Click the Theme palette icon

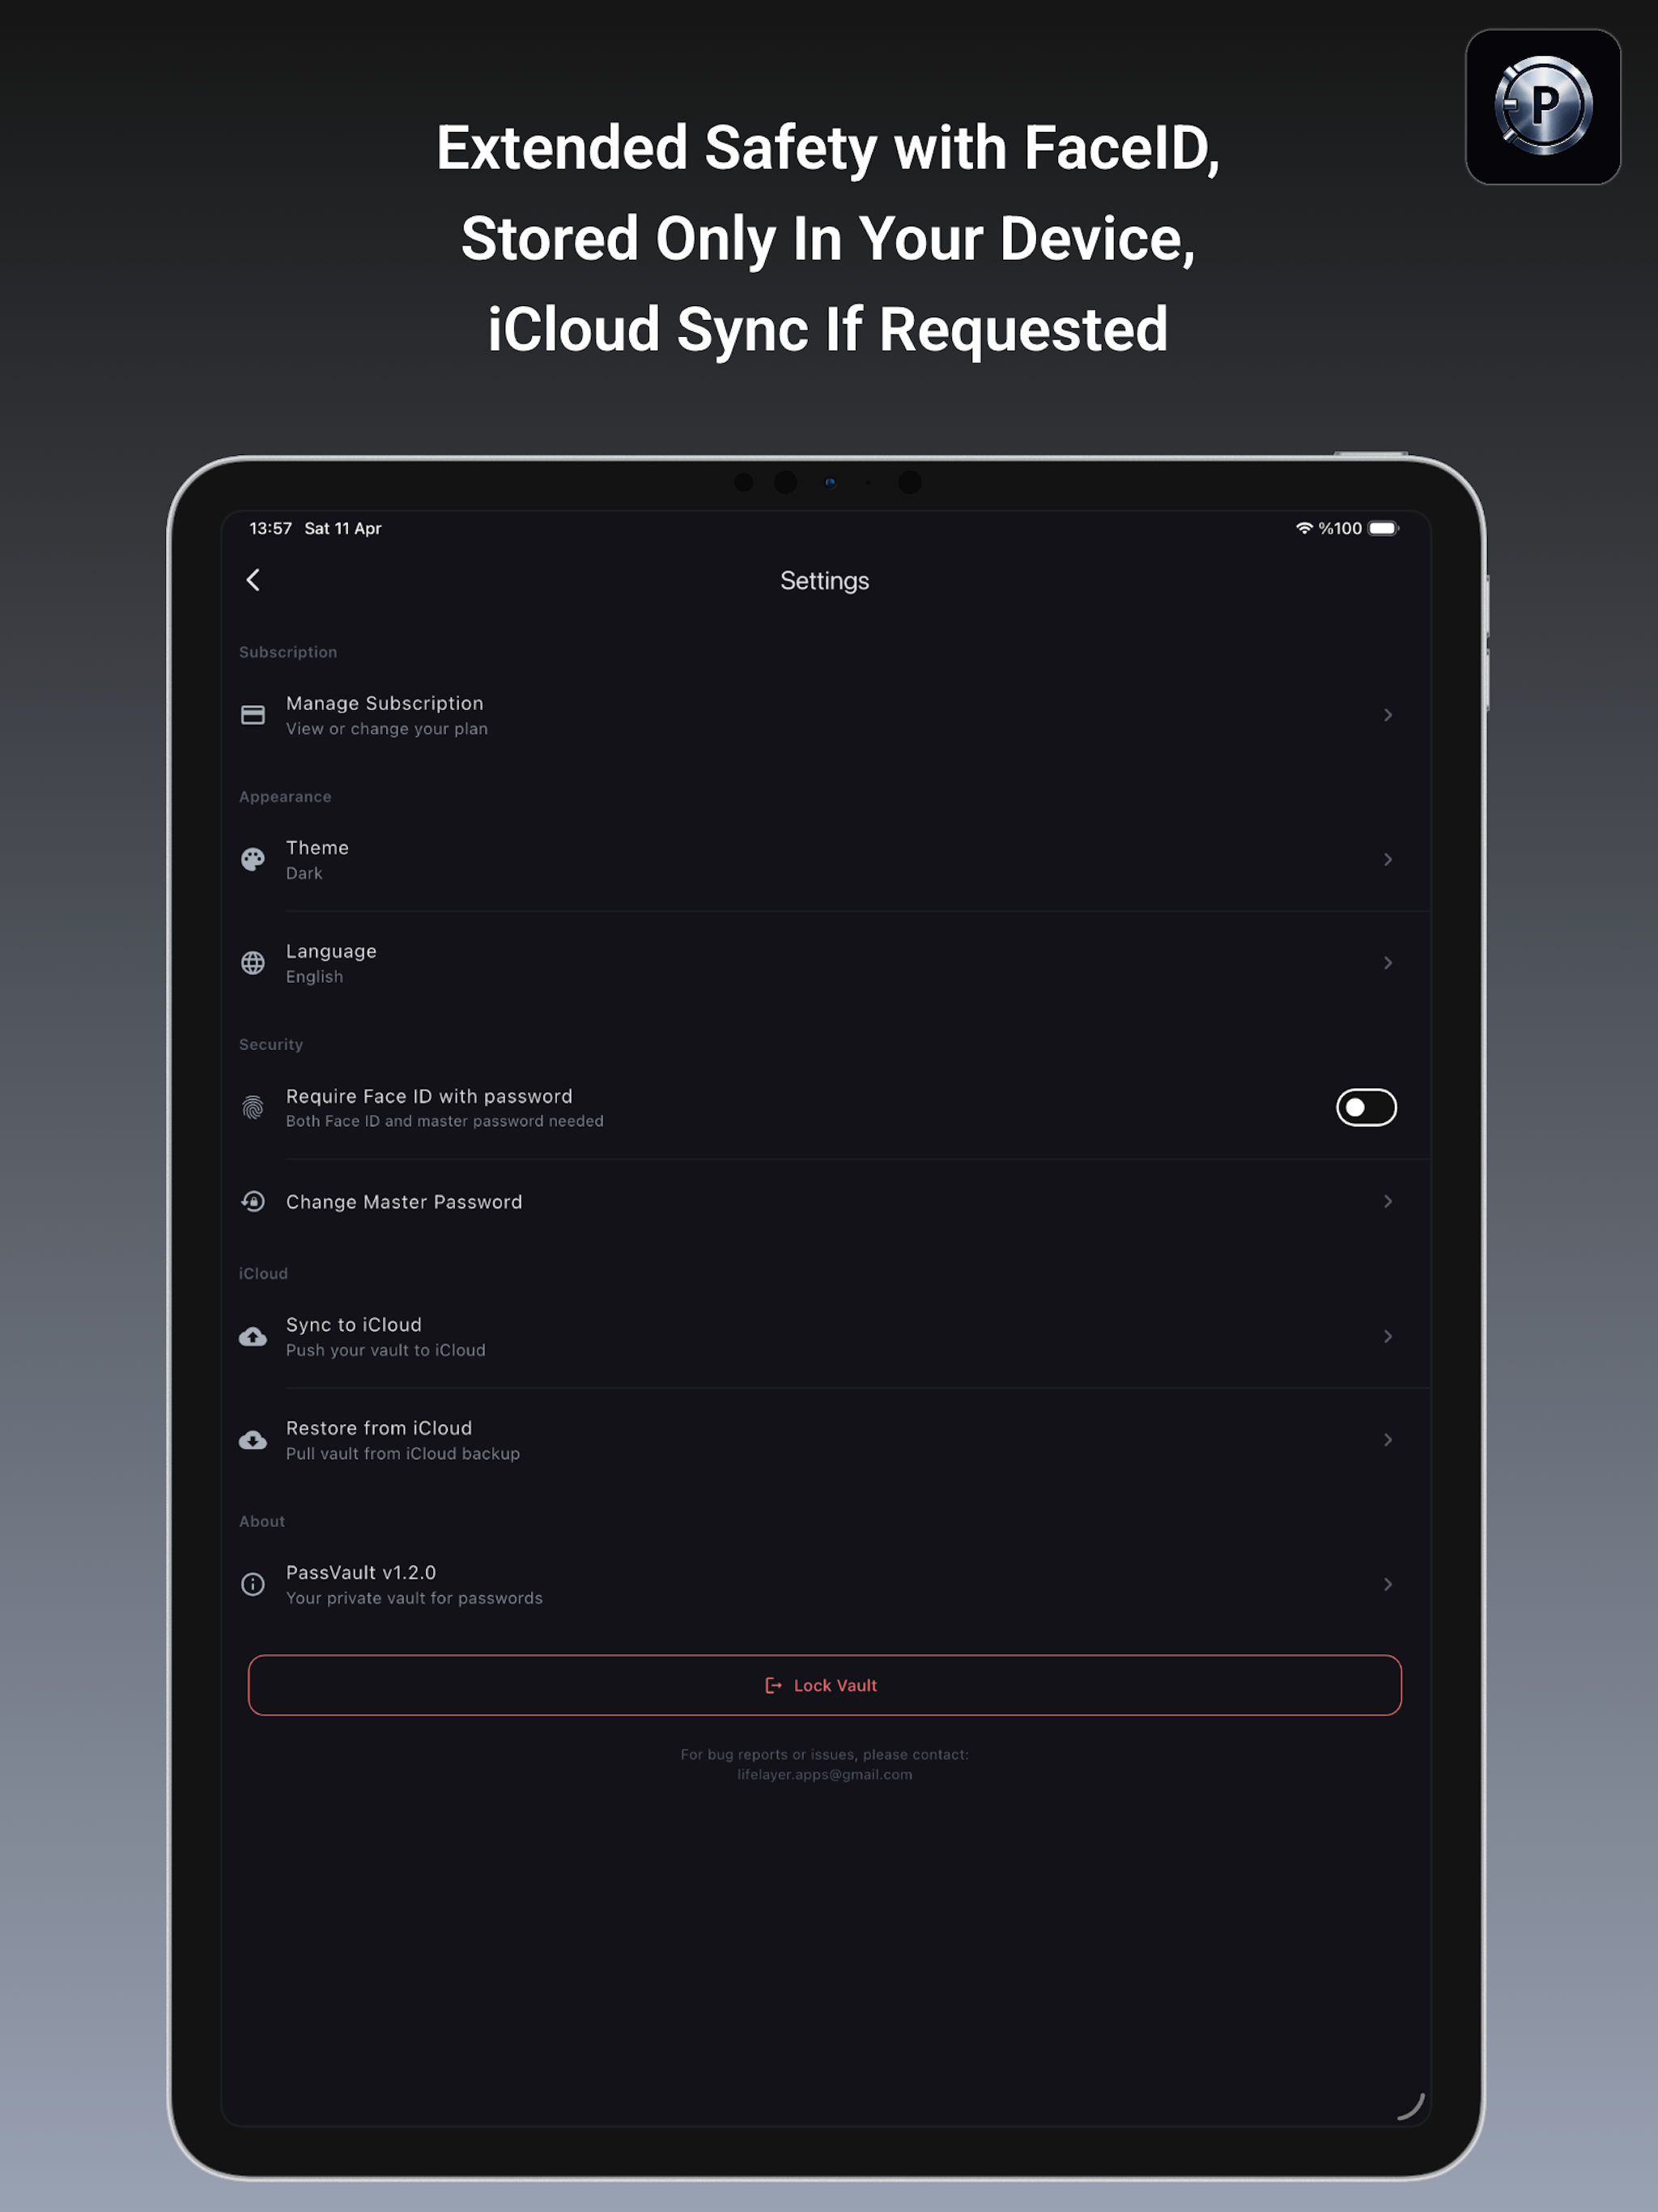(253, 859)
